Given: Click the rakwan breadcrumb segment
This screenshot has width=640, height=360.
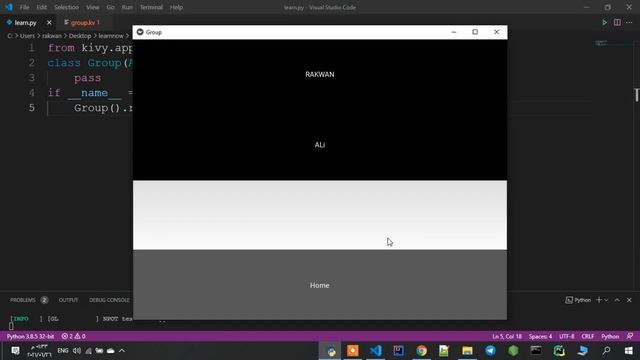Looking at the screenshot, I should (52, 36).
